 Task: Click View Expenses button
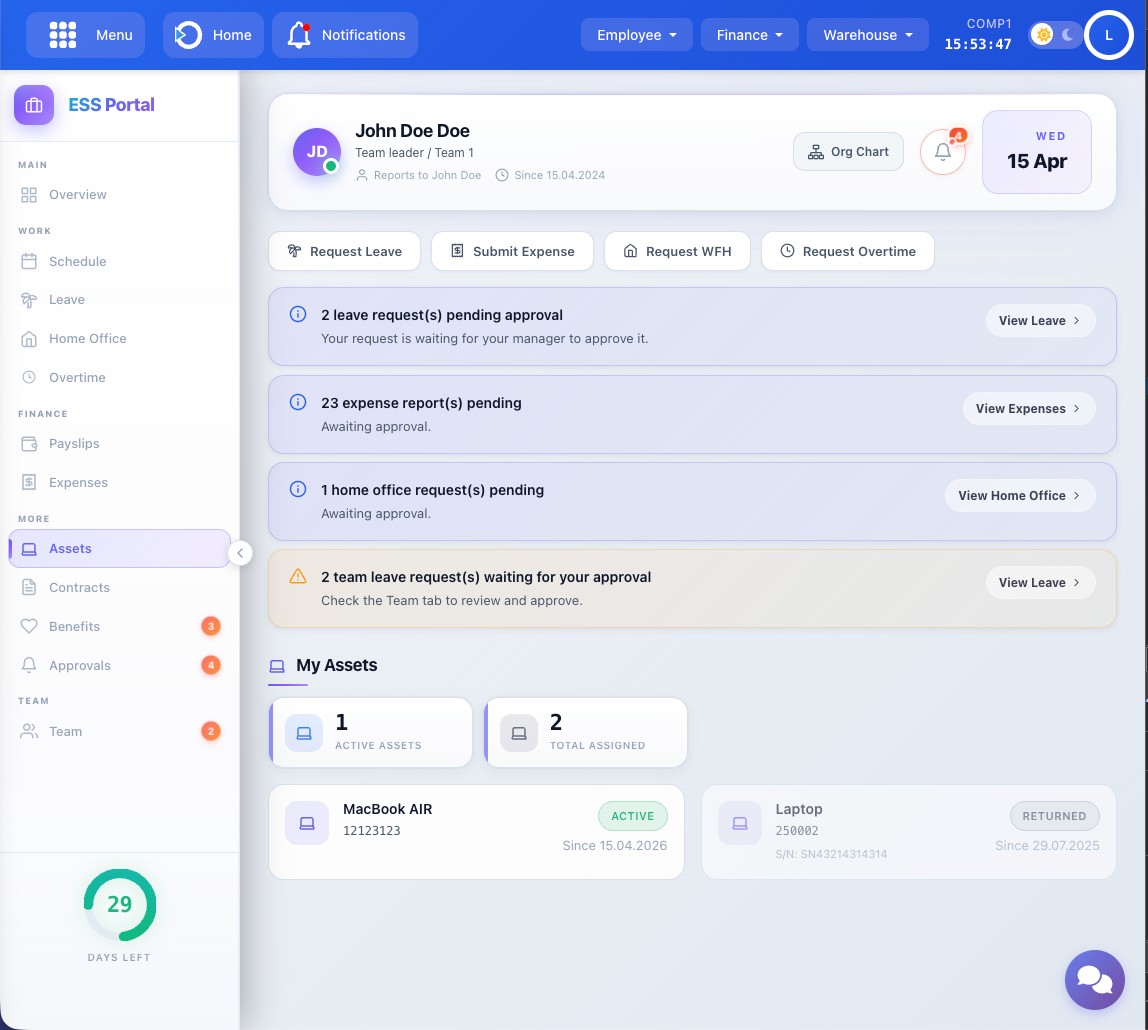click(1028, 408)
